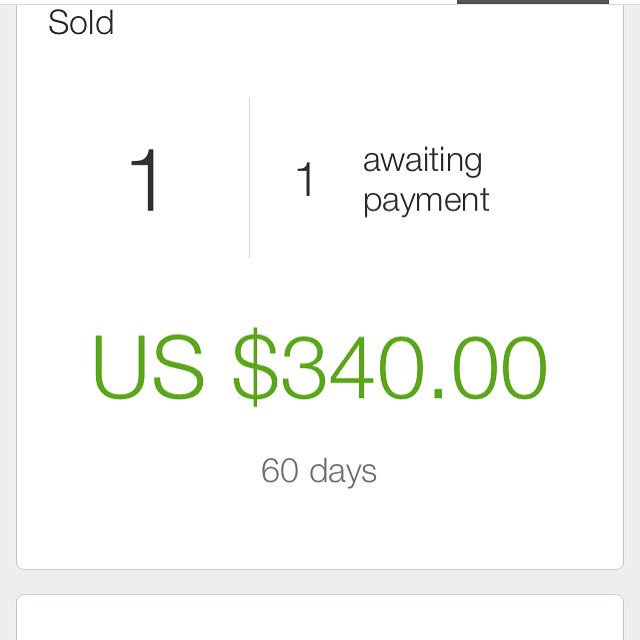Image resolution: width=640 pixels, height=640 pixels.
Task: Open the awaiting payment label
Action: 426,182
